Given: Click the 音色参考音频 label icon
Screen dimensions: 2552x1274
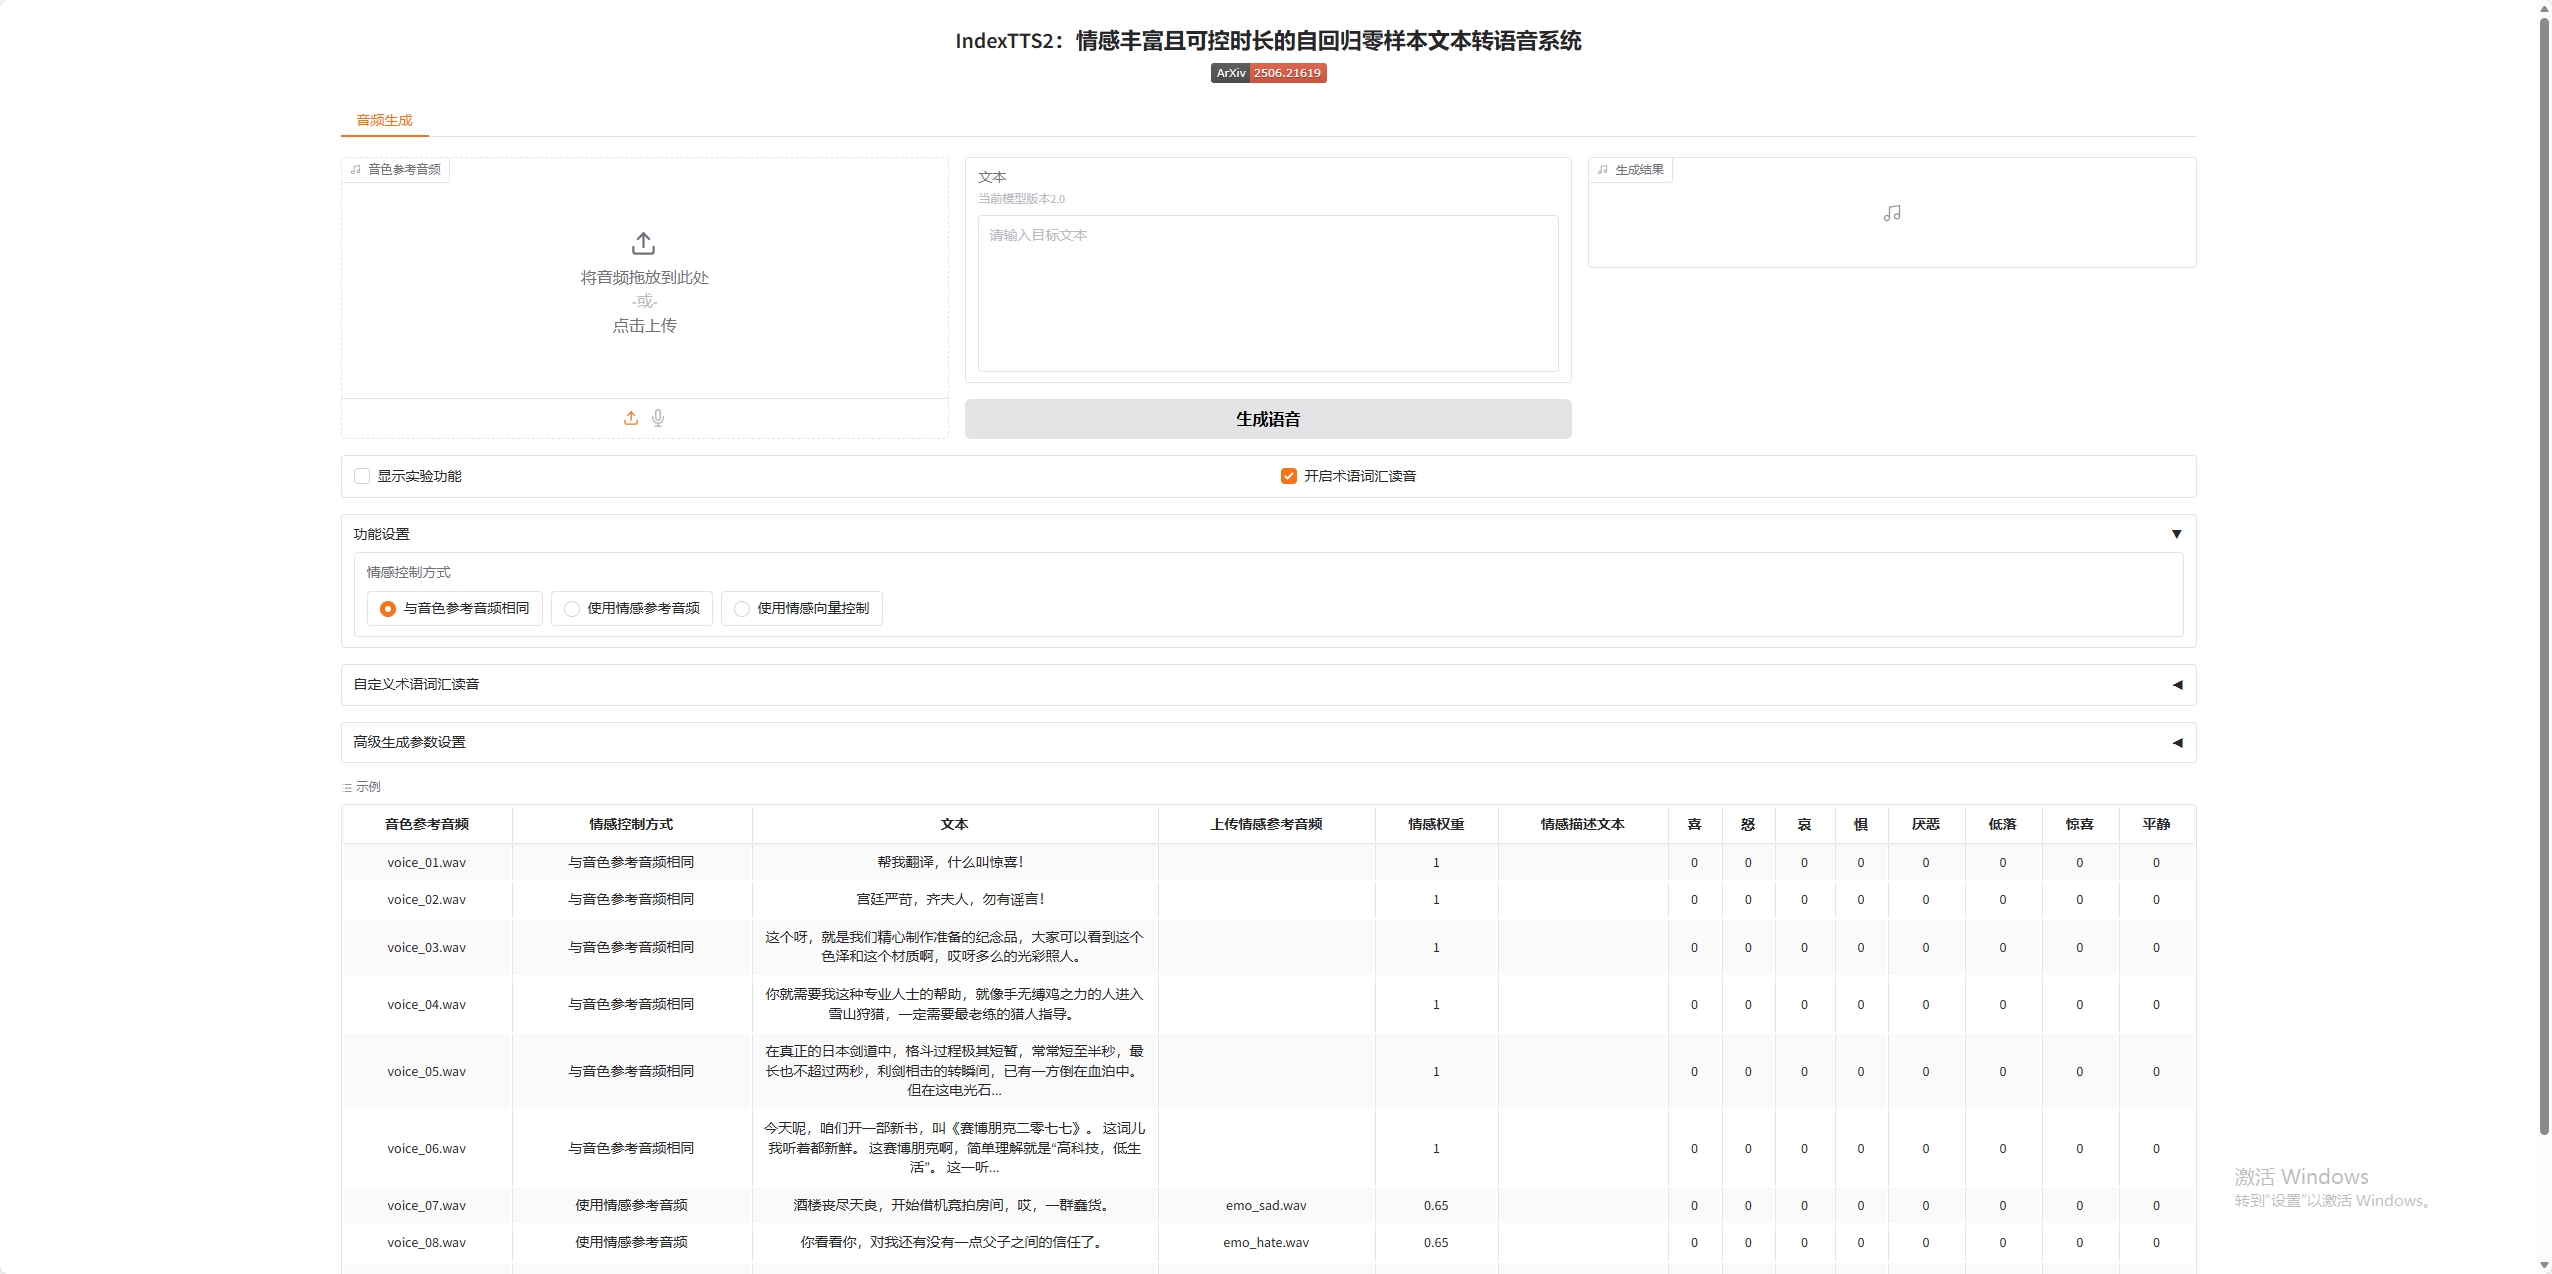Looking at the screenshot, I should click(356, 170).
